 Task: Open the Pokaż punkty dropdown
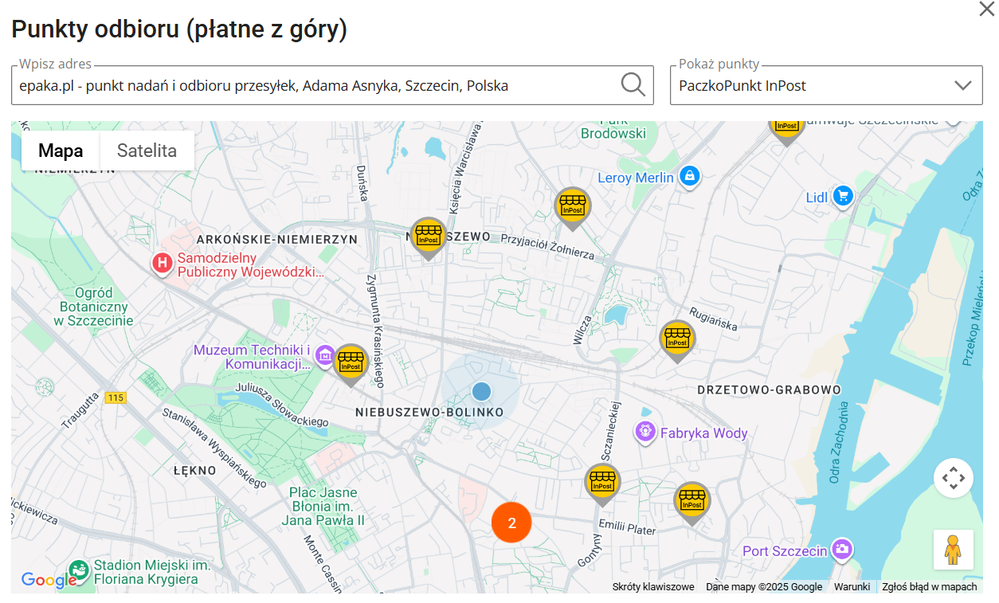[x=826, y=85]
